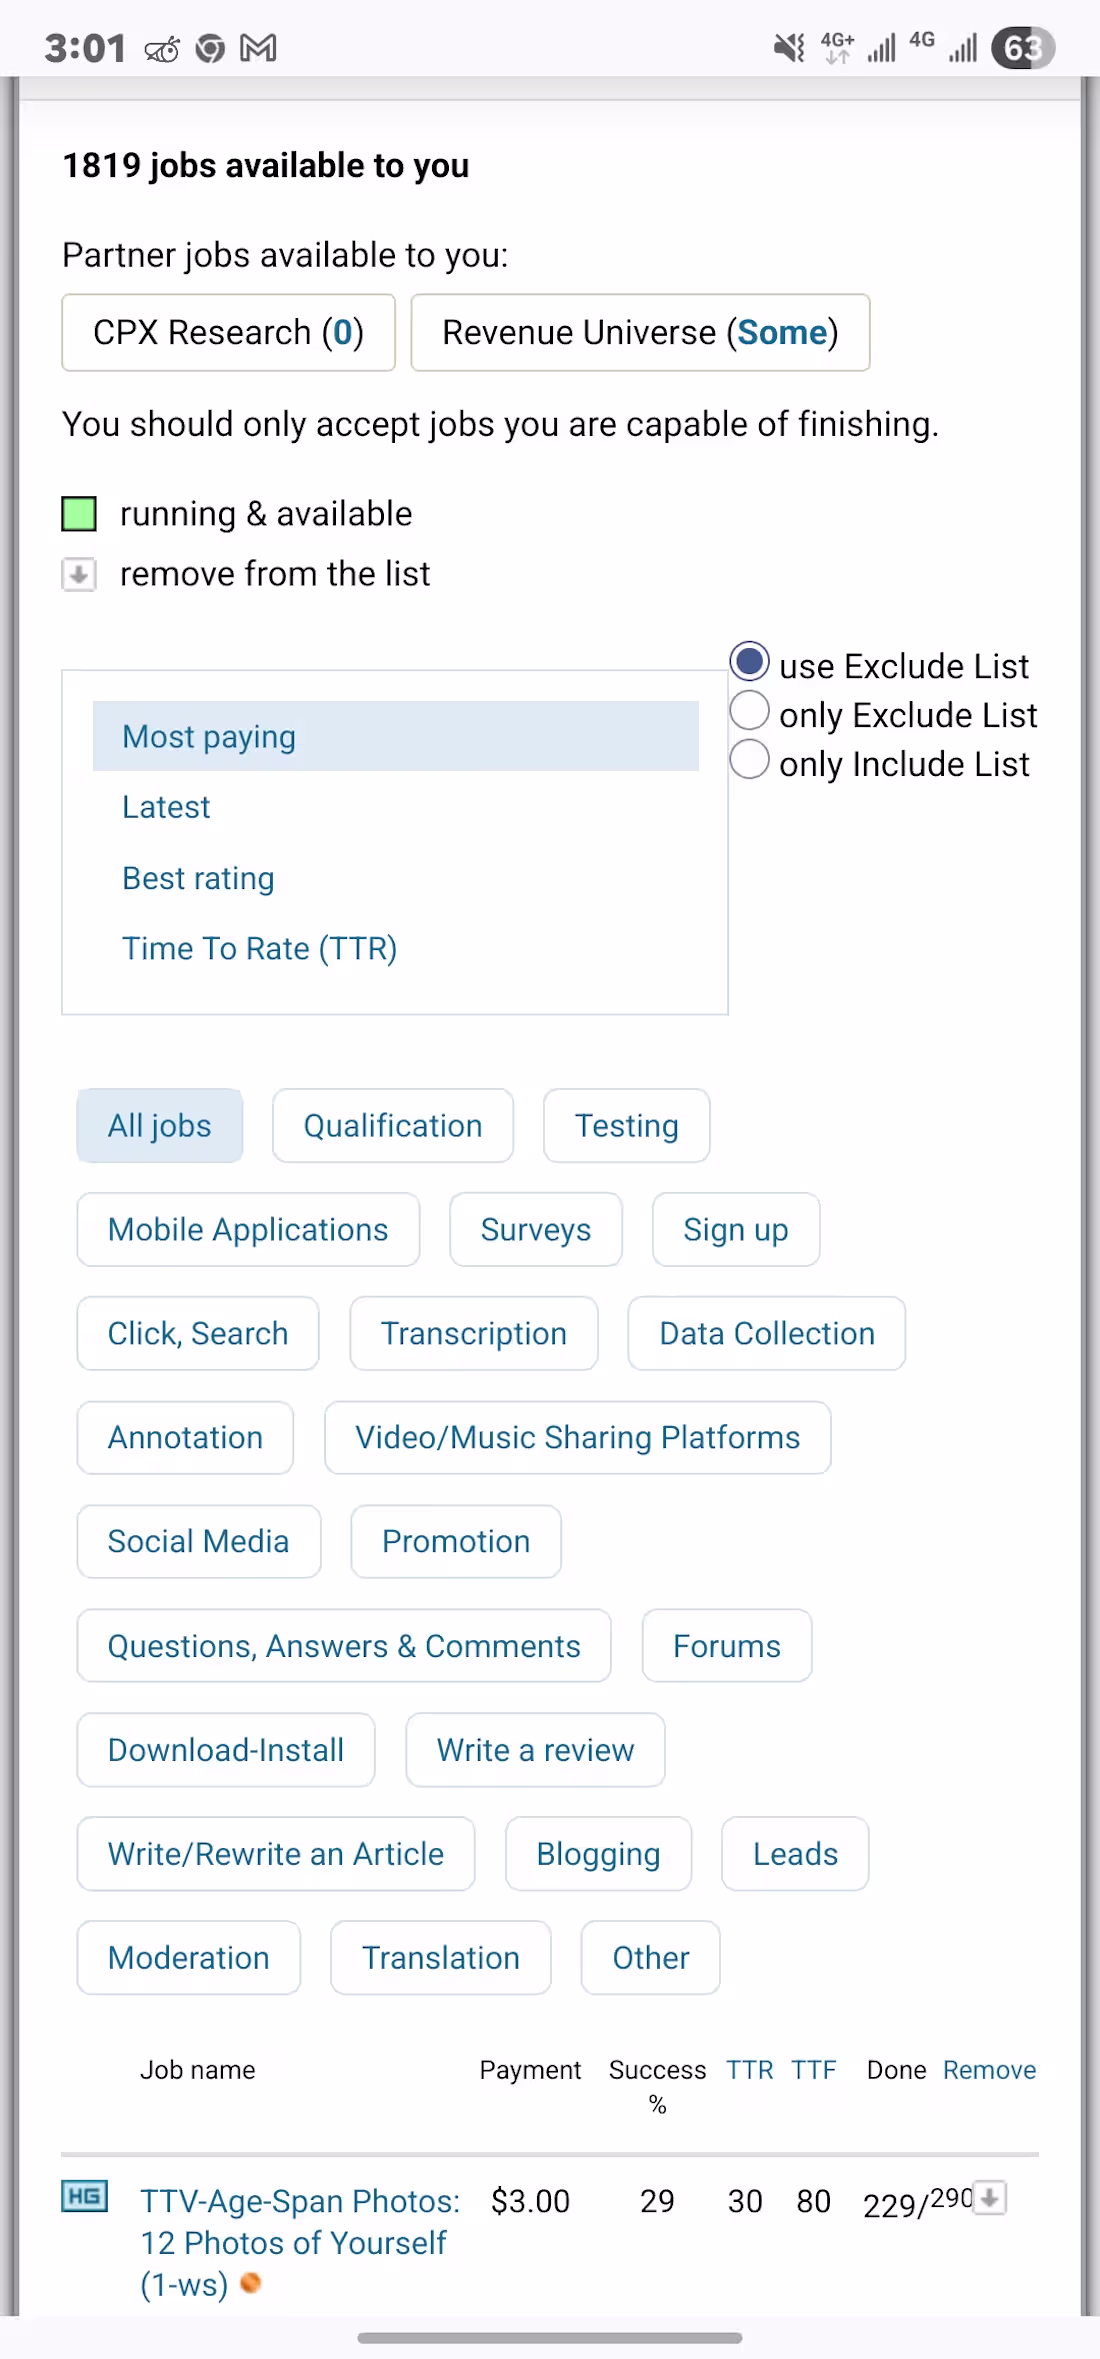The height and width of the screenshot is (2359, 1100).
Task: Click the bee icon in the status bar
Action: pyautogui.click(x=160, y=47)
